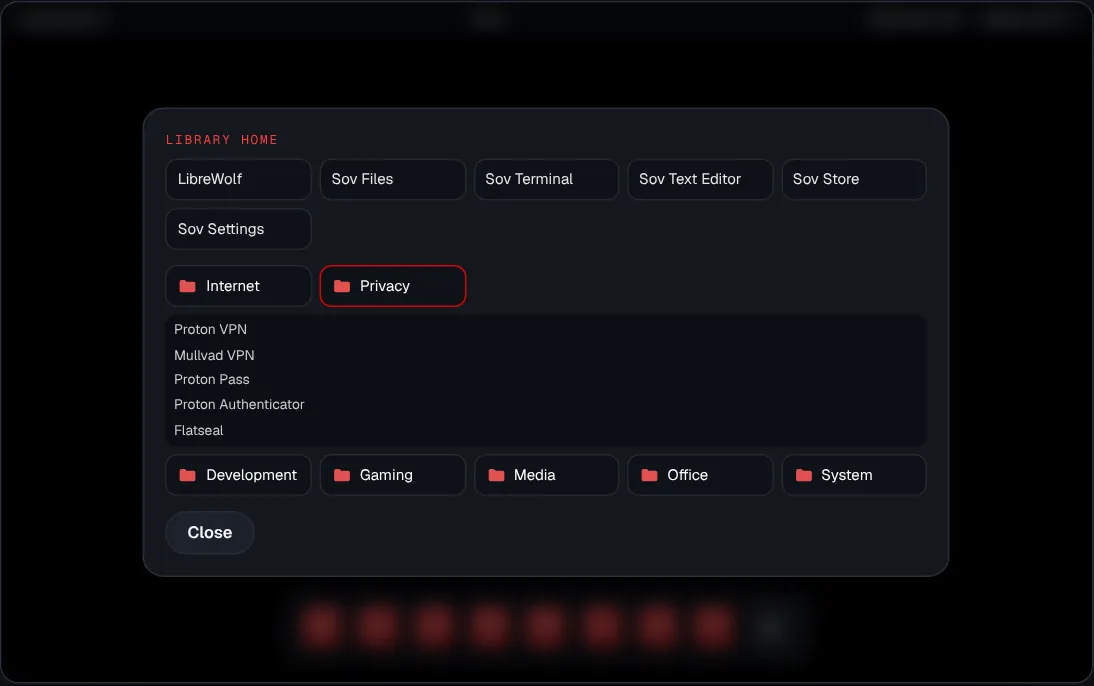Screen dimensions: 1094x686
Task: Open Flatseal from Privacy list
Action: [198, 431]
